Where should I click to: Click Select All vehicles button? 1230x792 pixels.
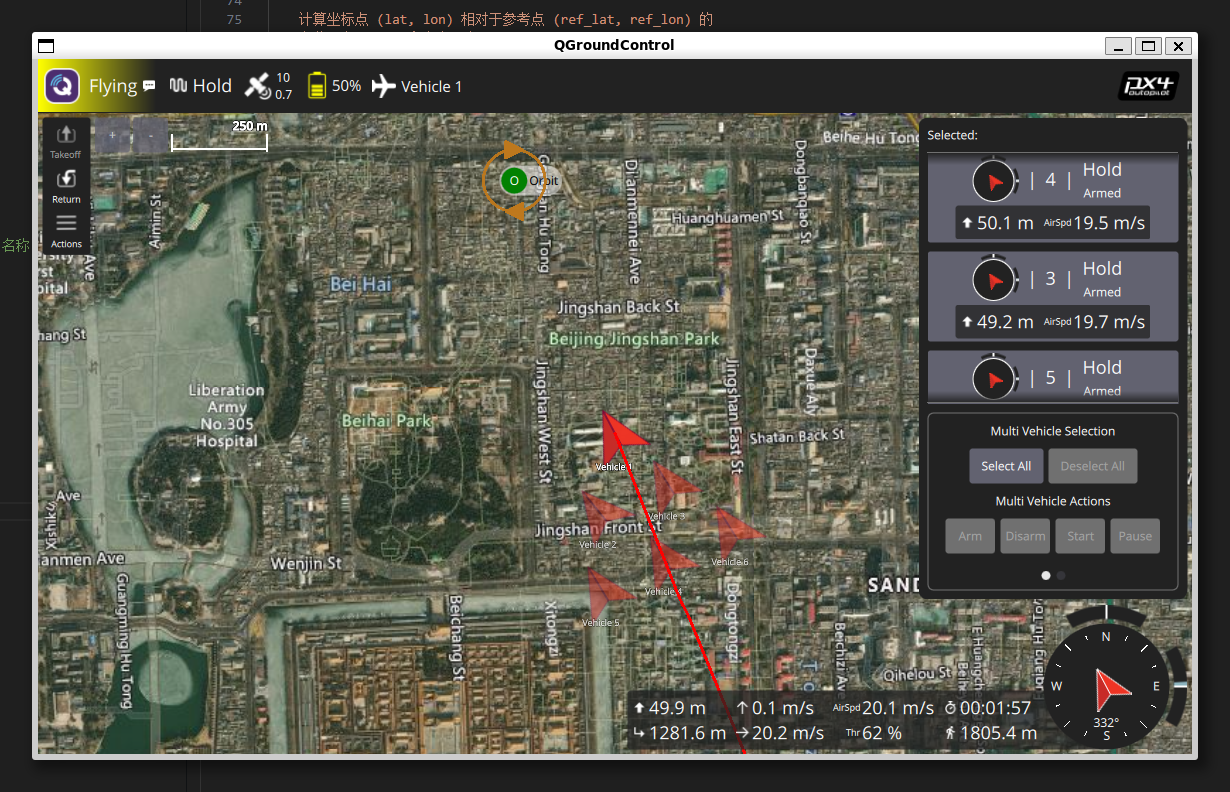point(1006,465)
